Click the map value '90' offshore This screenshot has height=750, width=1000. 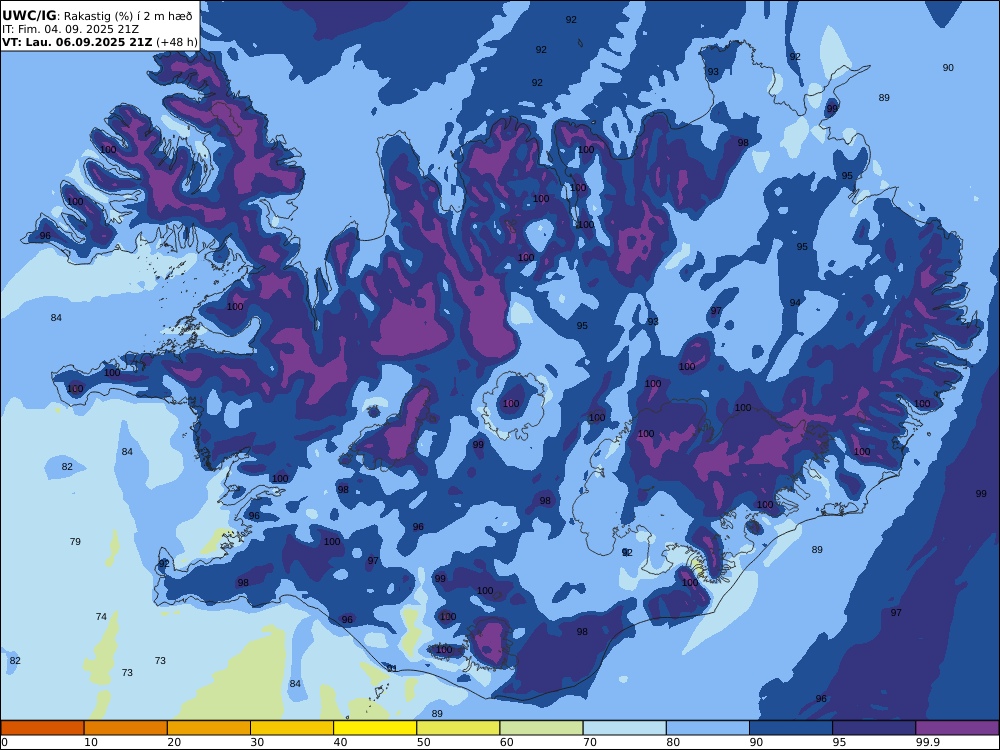[x=948, y=68]
